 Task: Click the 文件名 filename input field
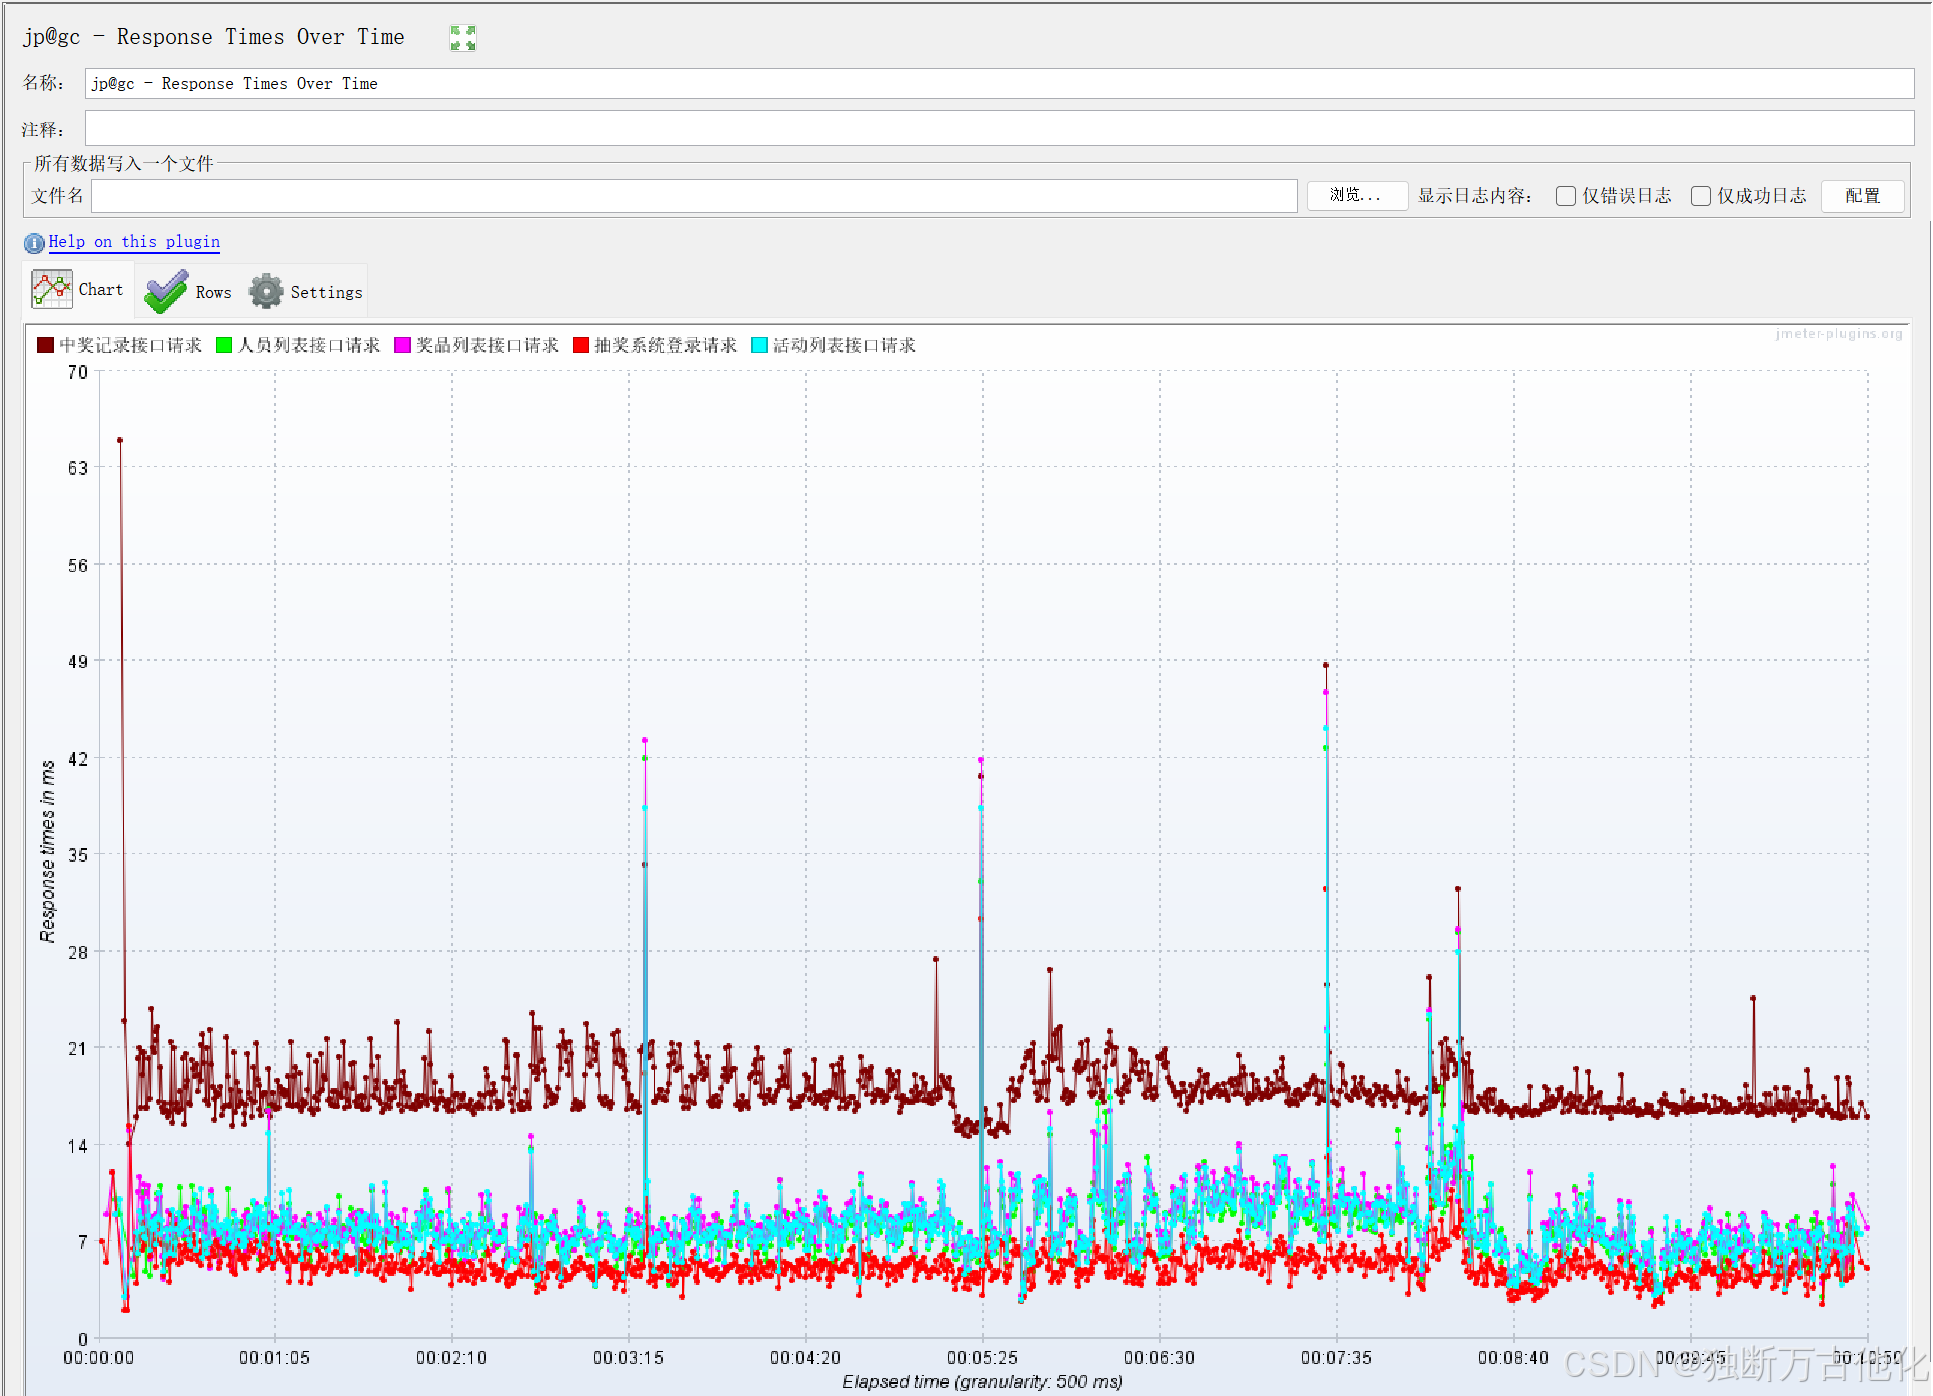coord(694,196)
